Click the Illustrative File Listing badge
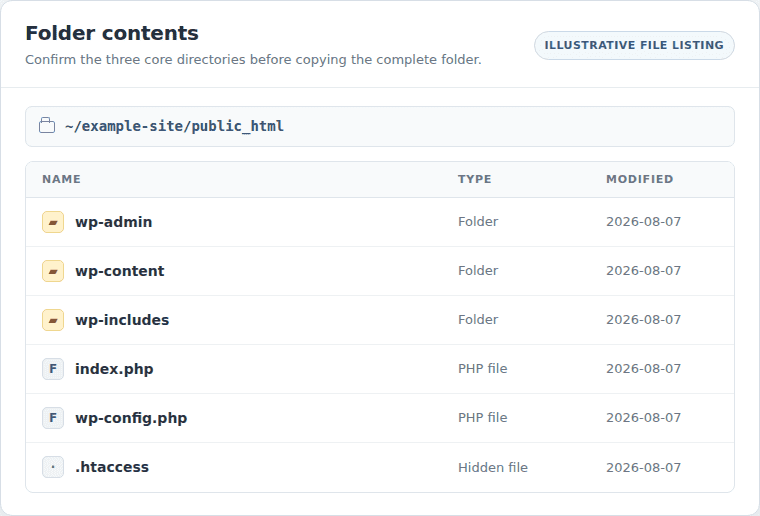The image size is (760, 516). (x=634, y=45)
